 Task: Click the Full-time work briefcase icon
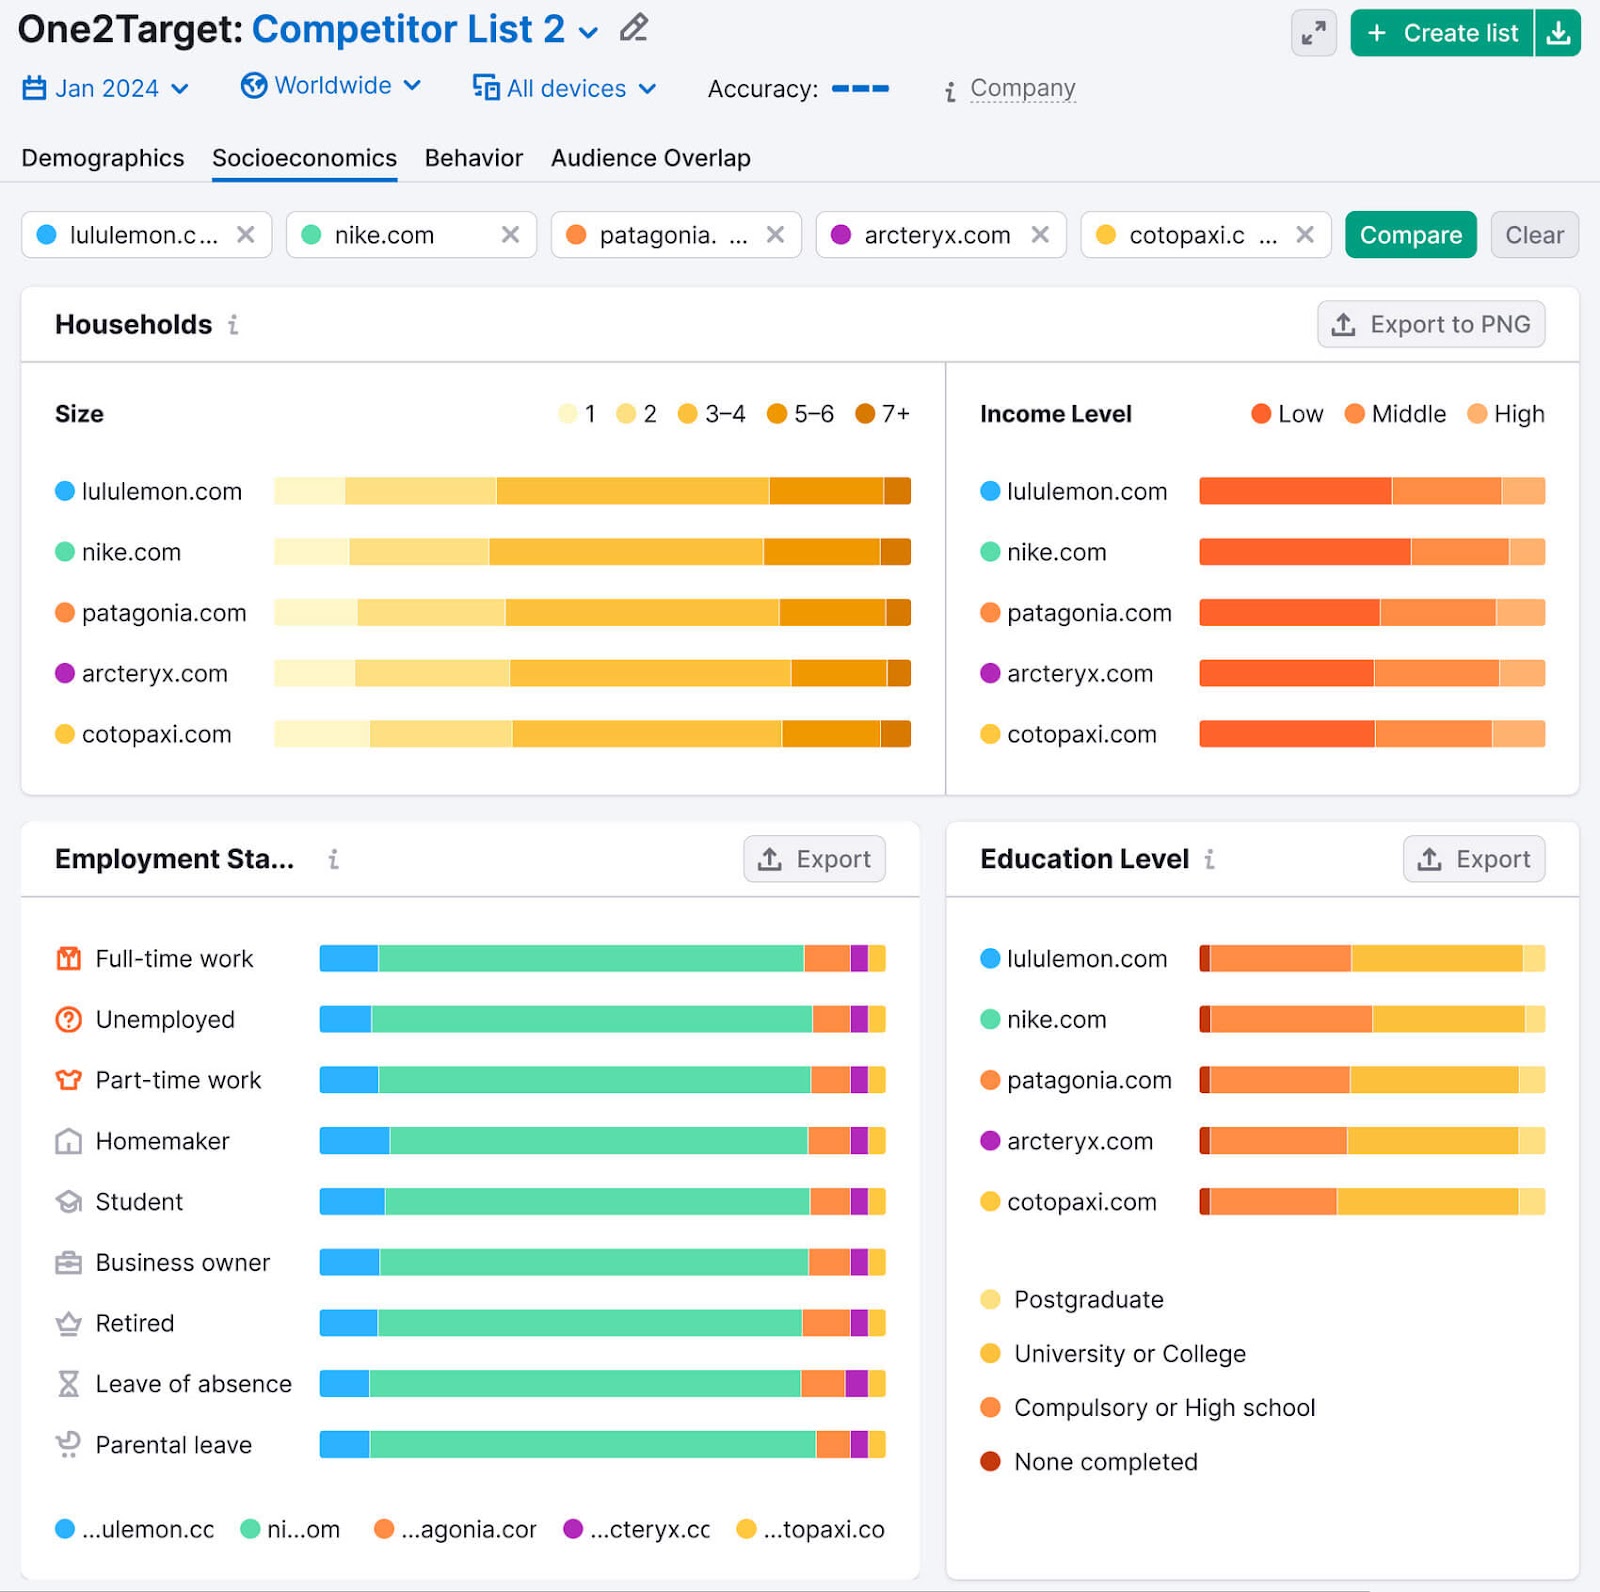tap(67, 958)
